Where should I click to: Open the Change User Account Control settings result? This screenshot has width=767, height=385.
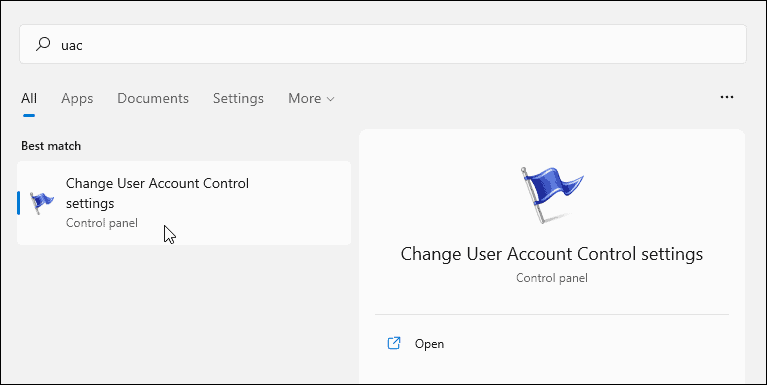coord(184,203)
